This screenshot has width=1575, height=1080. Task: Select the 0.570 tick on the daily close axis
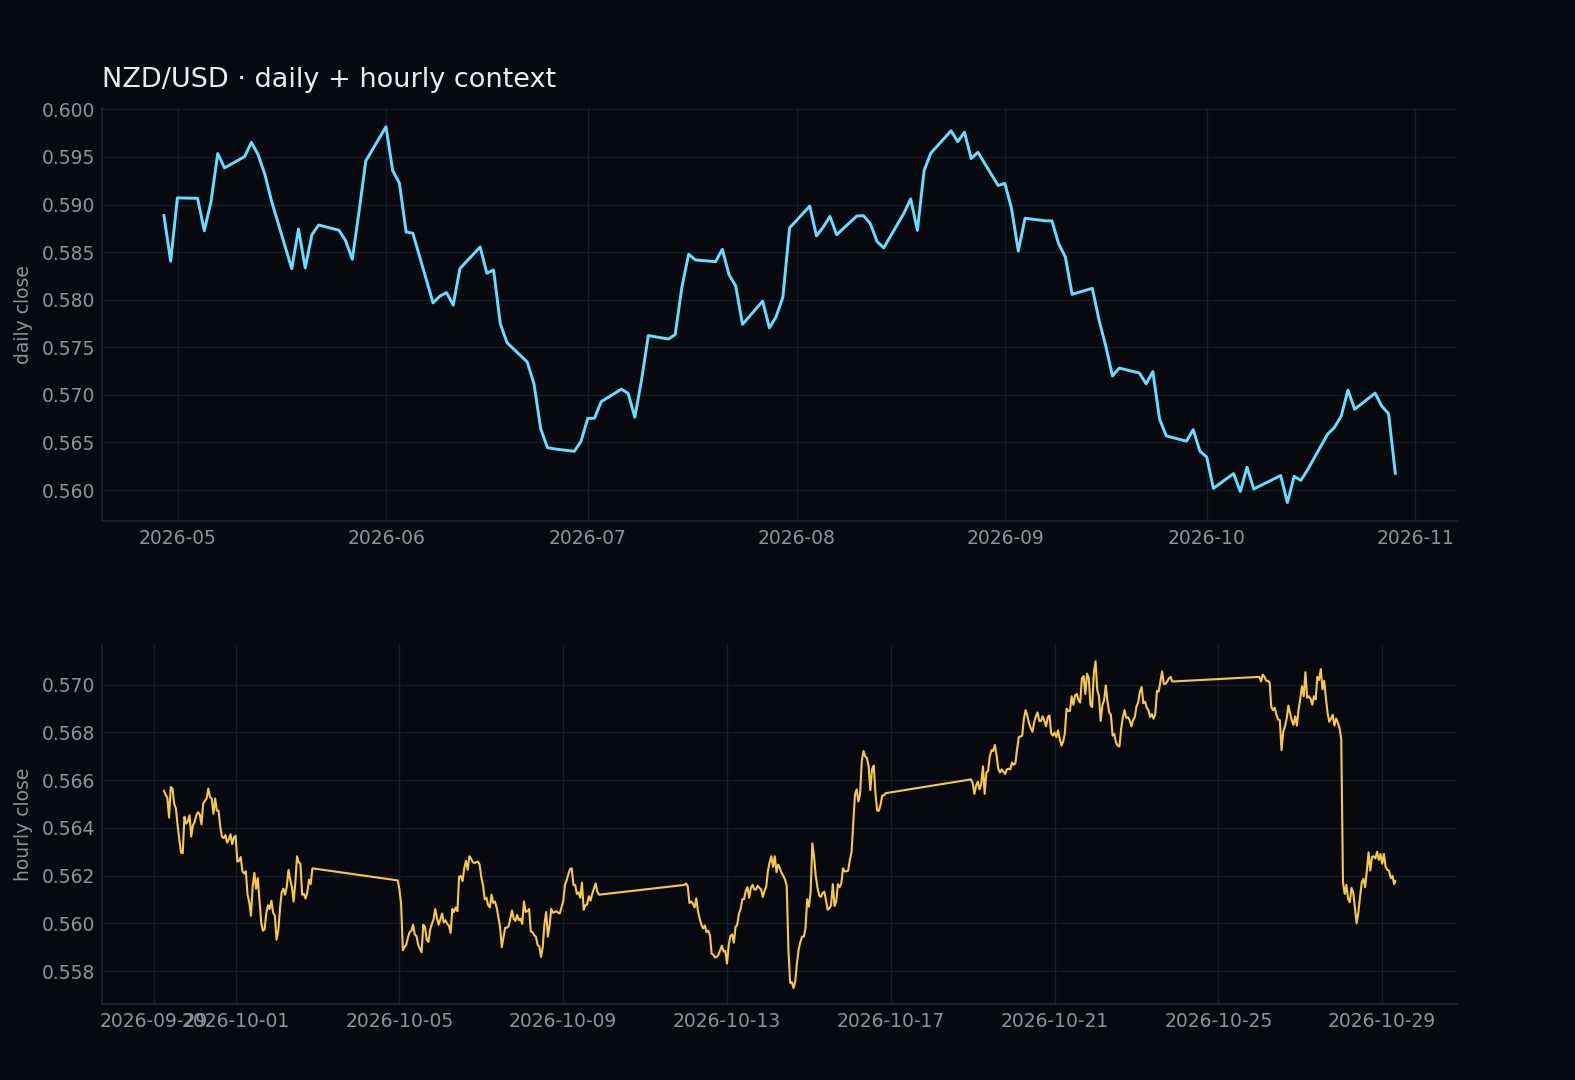tap(68, 395)
